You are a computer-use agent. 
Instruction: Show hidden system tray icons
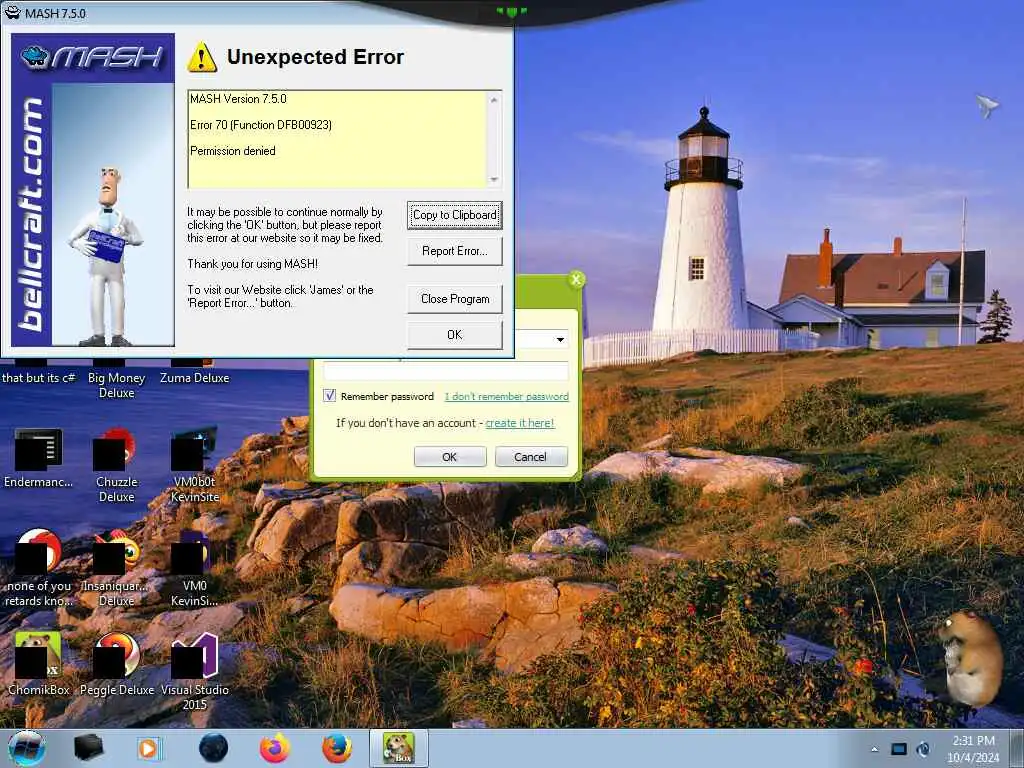(874, 749)
